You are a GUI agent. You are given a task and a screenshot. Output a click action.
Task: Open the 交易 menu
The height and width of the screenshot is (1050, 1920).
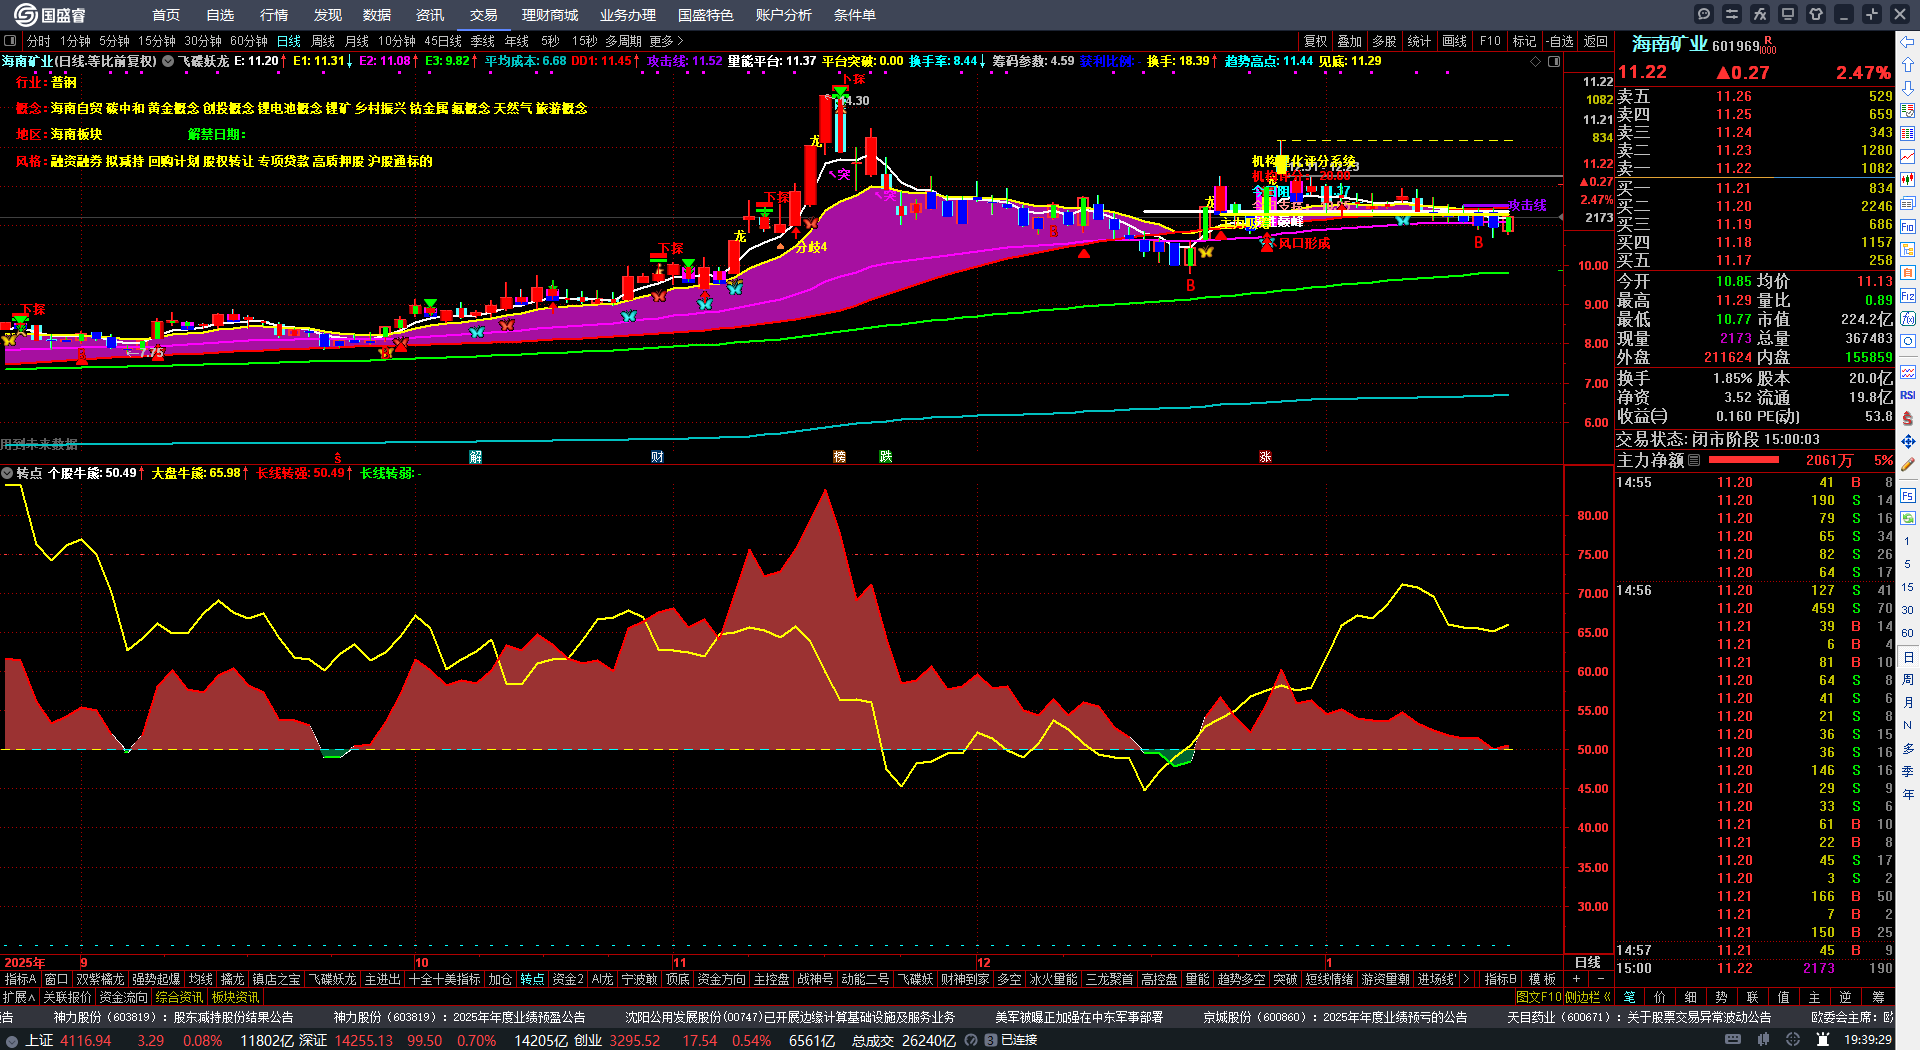(x=484, y=15)
